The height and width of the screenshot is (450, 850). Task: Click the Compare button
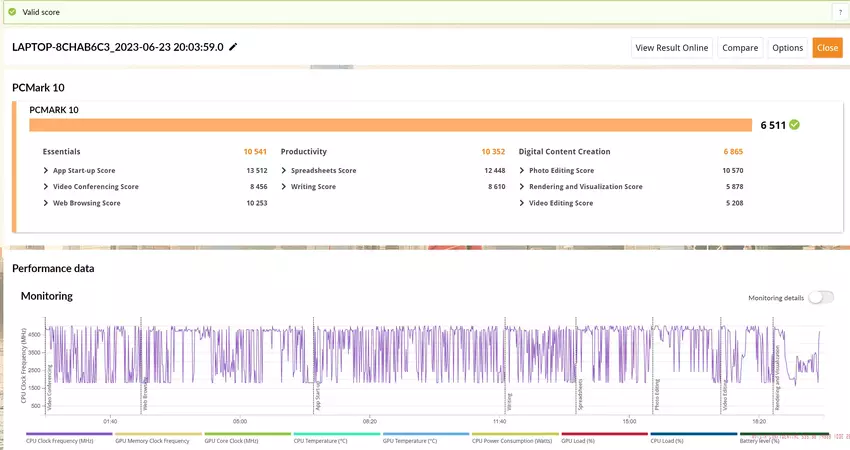[x=740, y=47]
